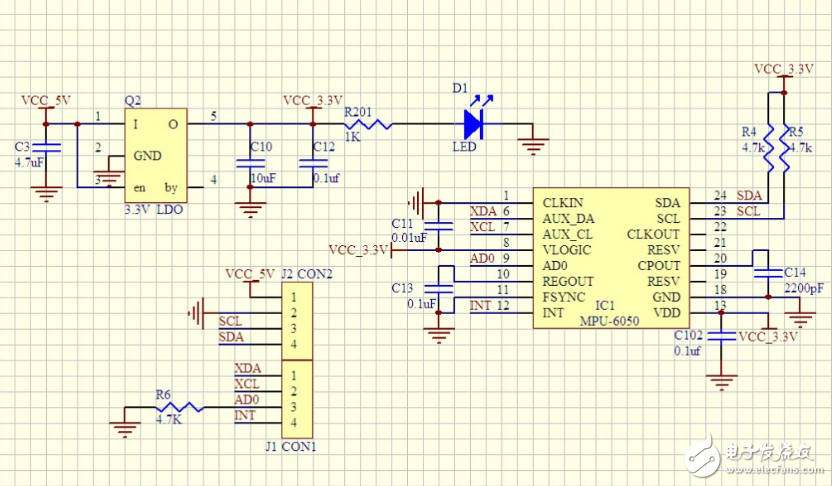Click the INT net label at pin 12

click(479, 305)
